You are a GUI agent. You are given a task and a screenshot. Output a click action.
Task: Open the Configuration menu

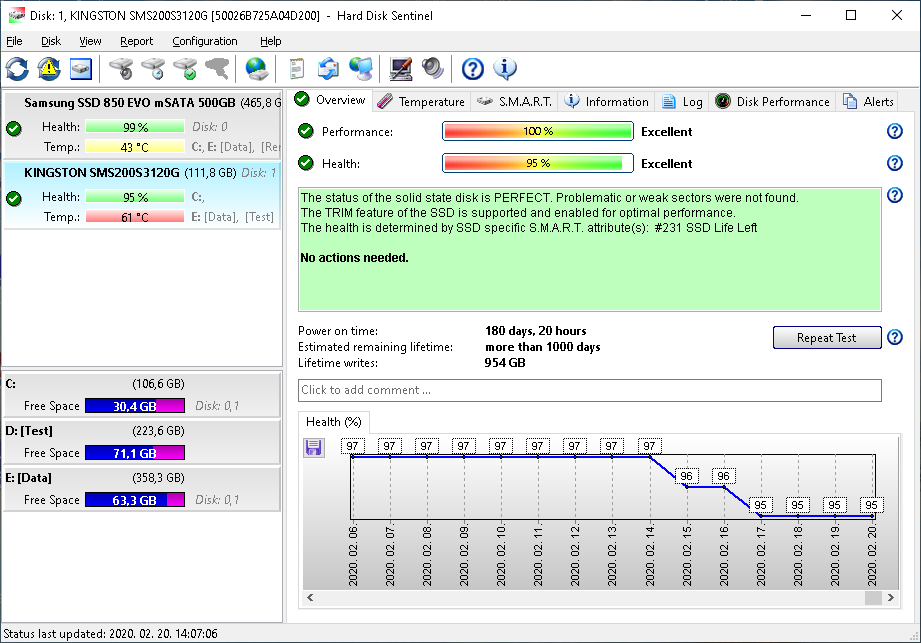[x=204, y=41]
